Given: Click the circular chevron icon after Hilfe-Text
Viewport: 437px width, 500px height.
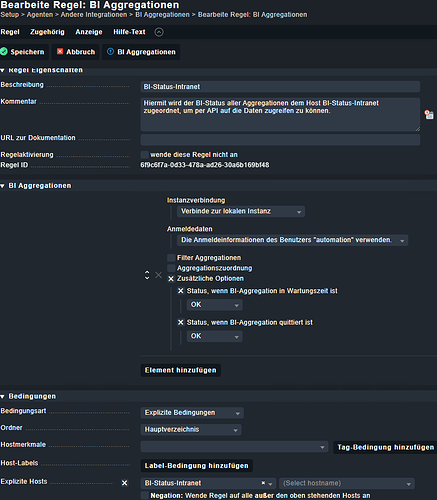Looking at the screenshot, I should [x=159, y=32].
